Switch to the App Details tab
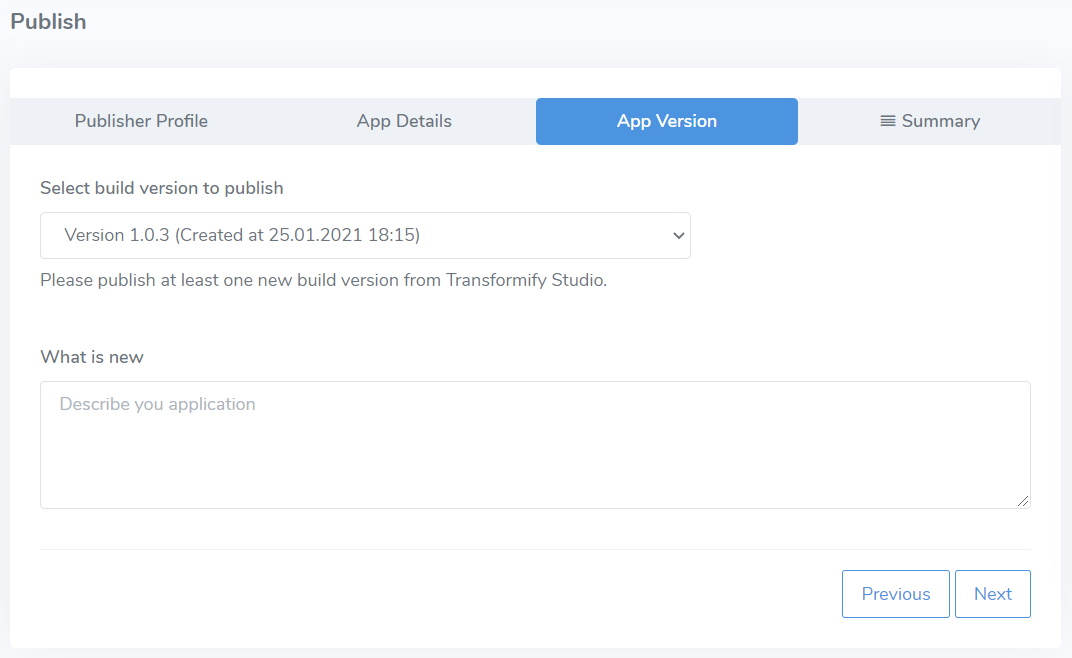Image resolution: width=1072 pixels, height=658 pixels. [404, 121]
